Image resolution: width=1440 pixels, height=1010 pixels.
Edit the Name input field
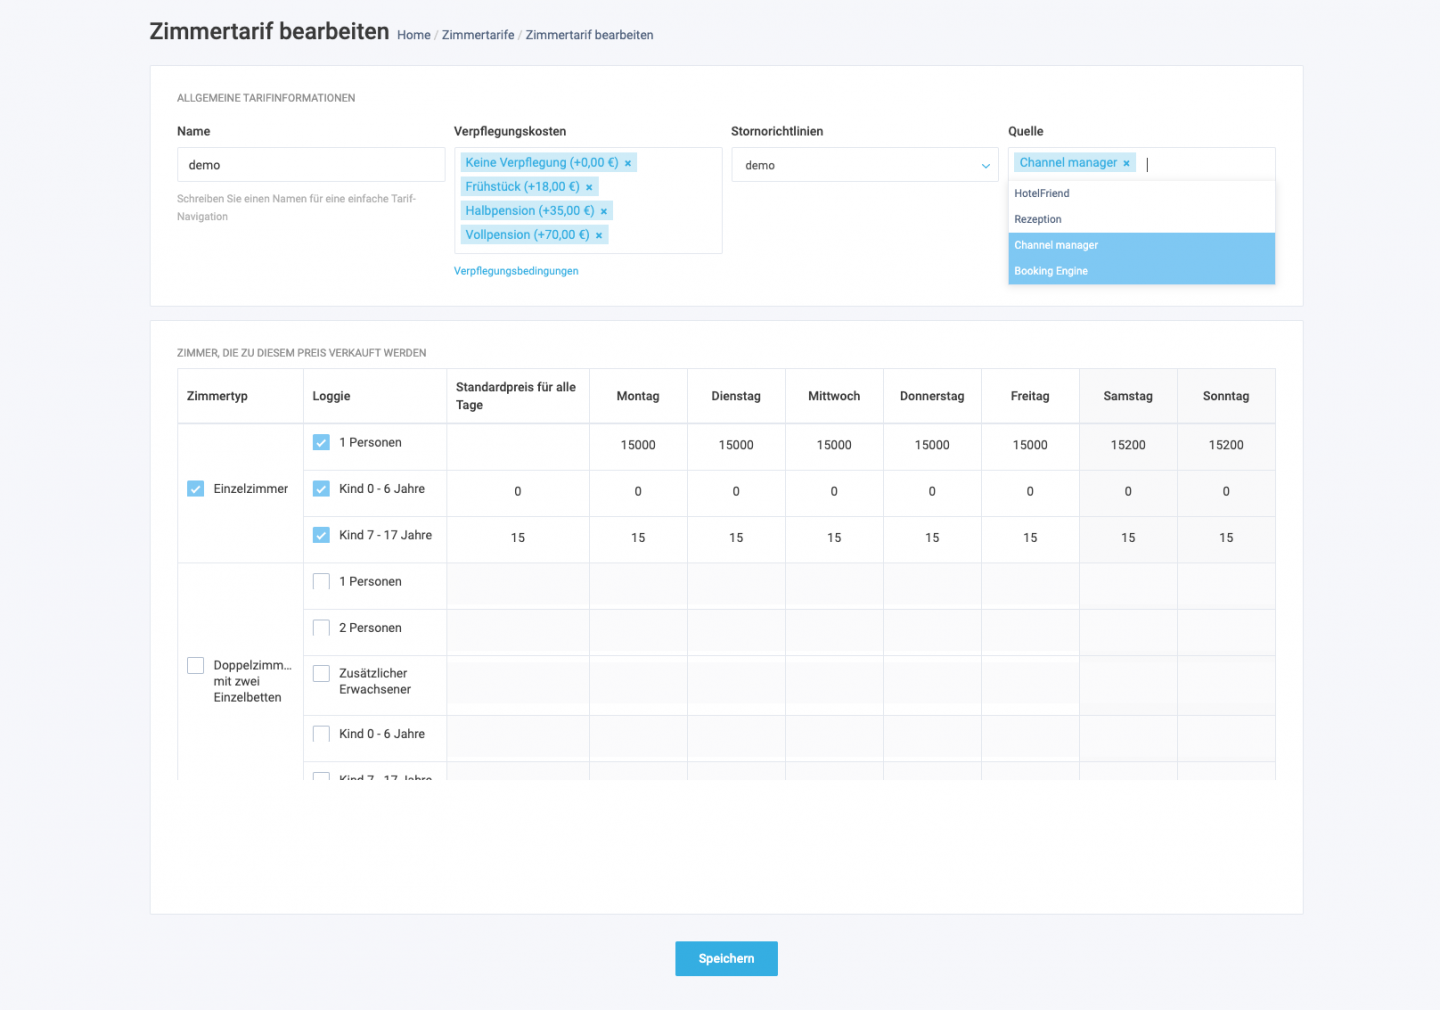(311, 165)
